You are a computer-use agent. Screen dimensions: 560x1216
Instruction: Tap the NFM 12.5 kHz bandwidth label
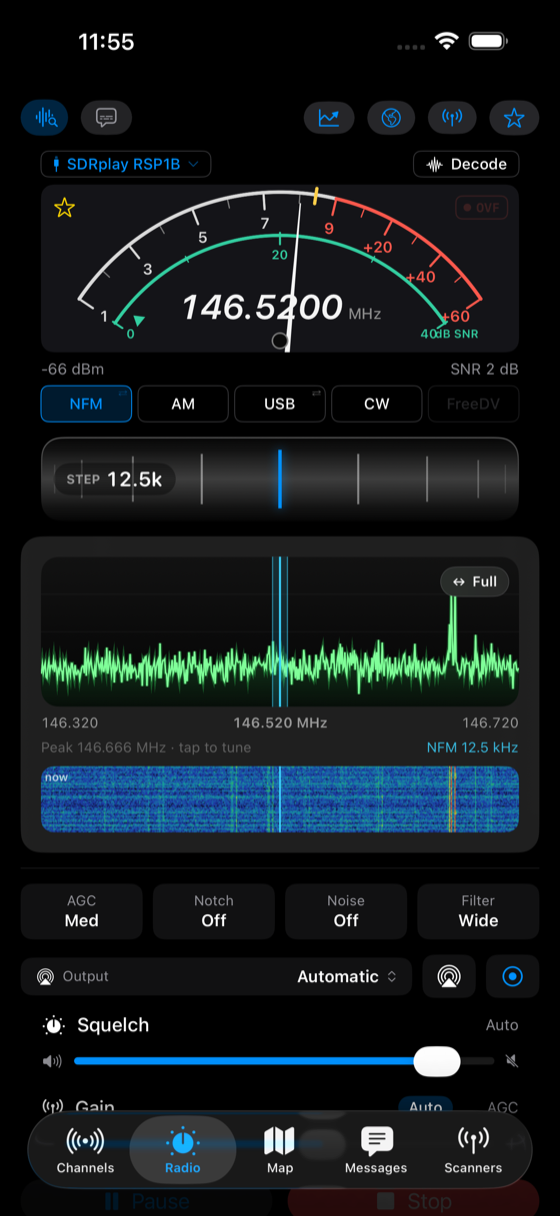tap(472, 747)
